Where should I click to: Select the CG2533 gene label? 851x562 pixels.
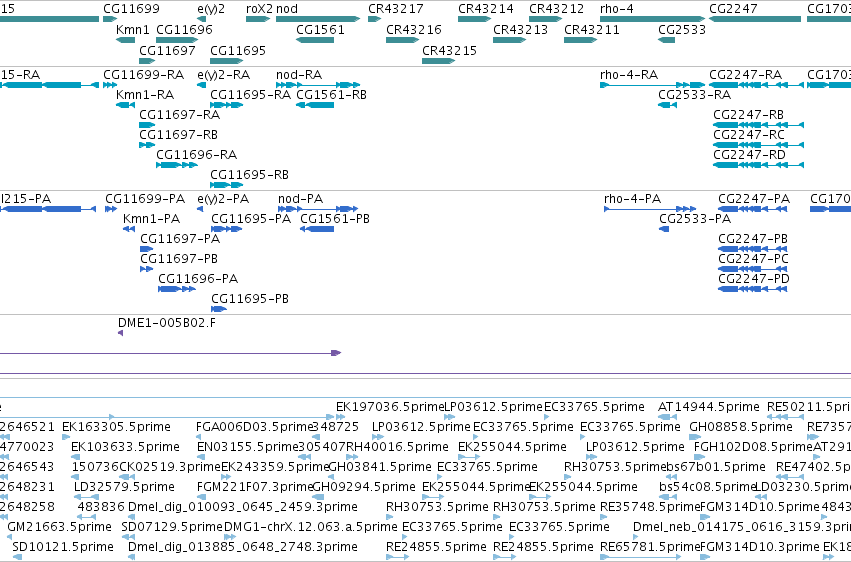point(682,29)
